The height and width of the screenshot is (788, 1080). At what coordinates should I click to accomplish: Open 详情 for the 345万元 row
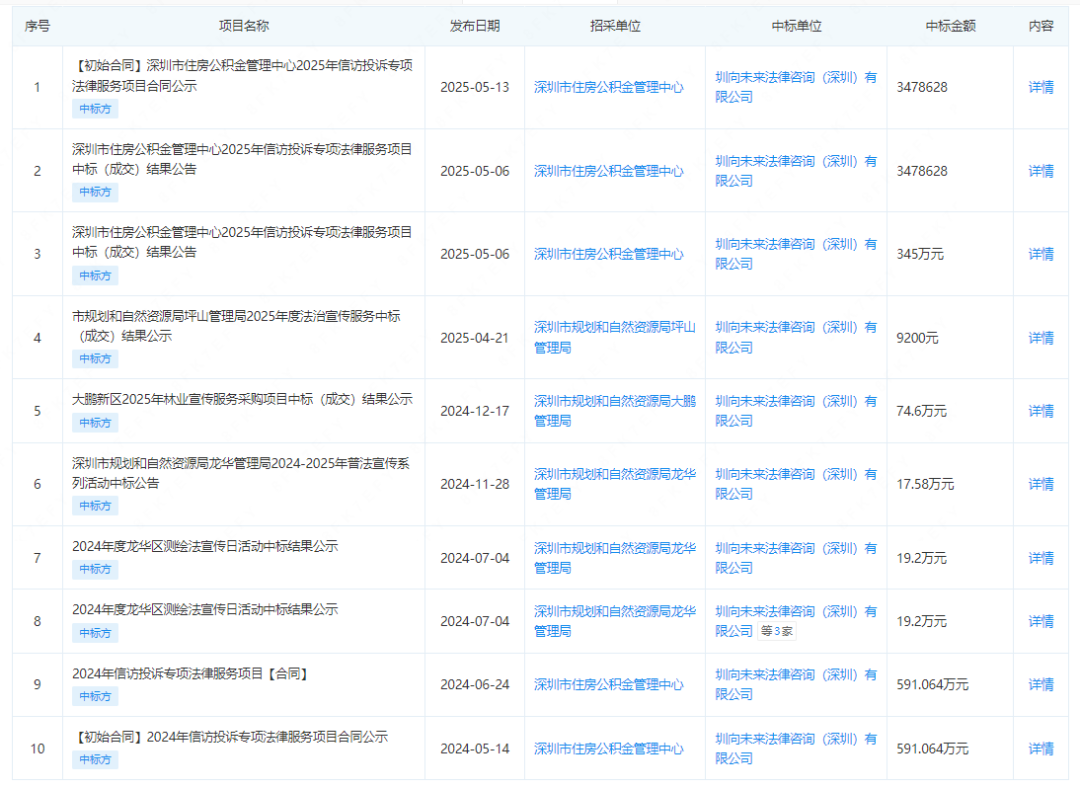[x=1040, y=254]
